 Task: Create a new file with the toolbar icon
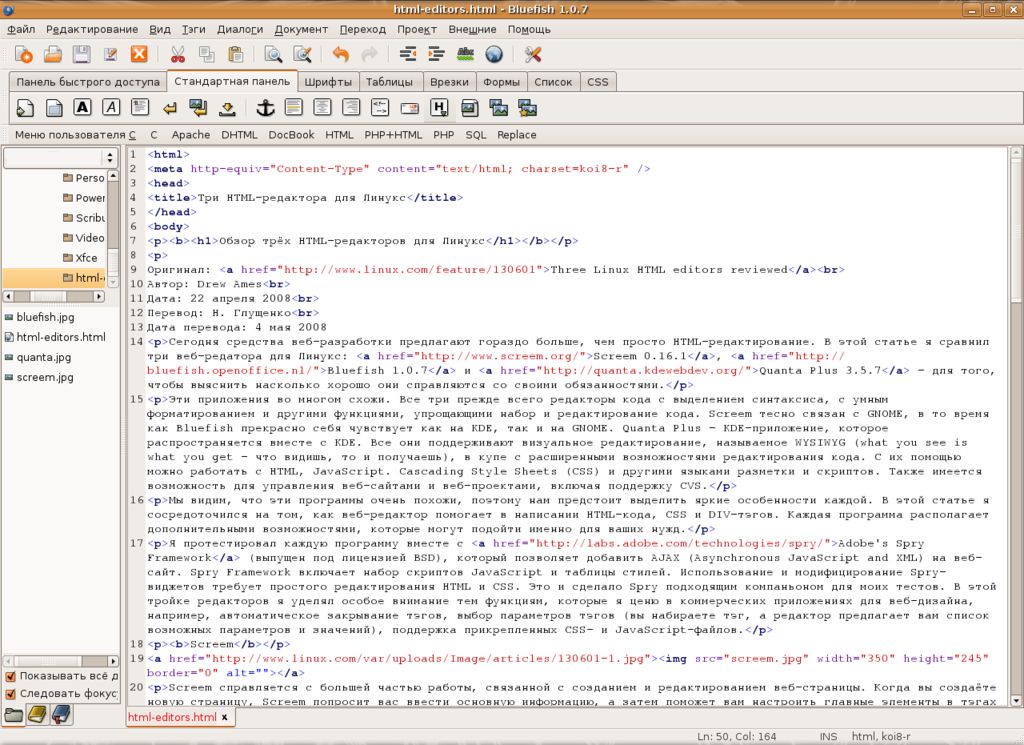(x=24, y=55)
